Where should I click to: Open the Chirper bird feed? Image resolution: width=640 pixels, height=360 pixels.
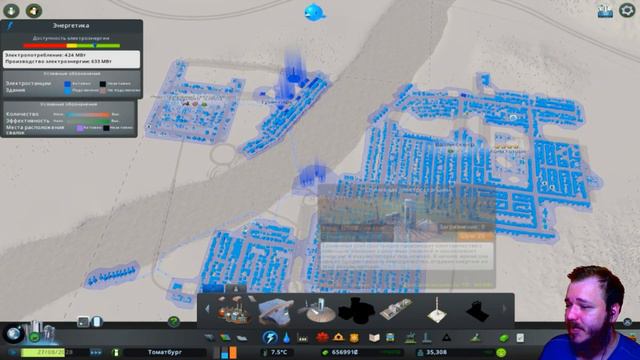pos(314,12)
